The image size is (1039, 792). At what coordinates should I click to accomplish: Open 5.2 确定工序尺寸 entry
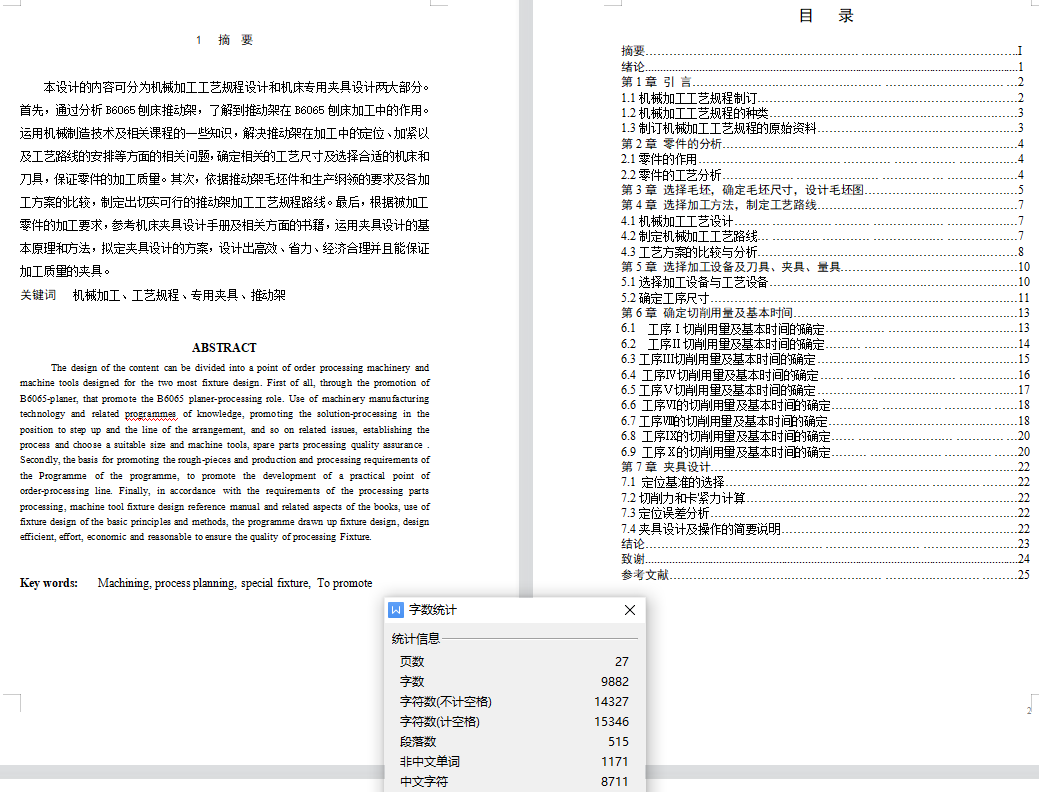pyautogui.click(x=825, y=298)
